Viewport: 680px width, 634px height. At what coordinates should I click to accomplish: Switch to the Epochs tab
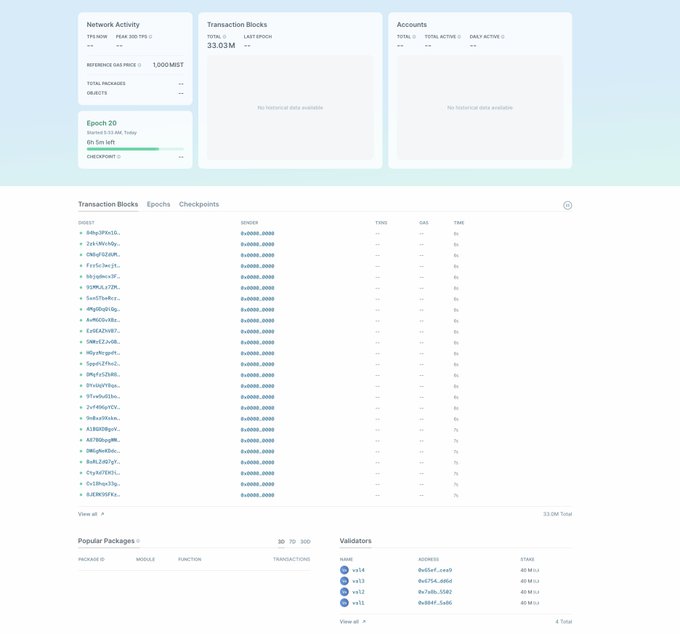(x=158, y=204)
